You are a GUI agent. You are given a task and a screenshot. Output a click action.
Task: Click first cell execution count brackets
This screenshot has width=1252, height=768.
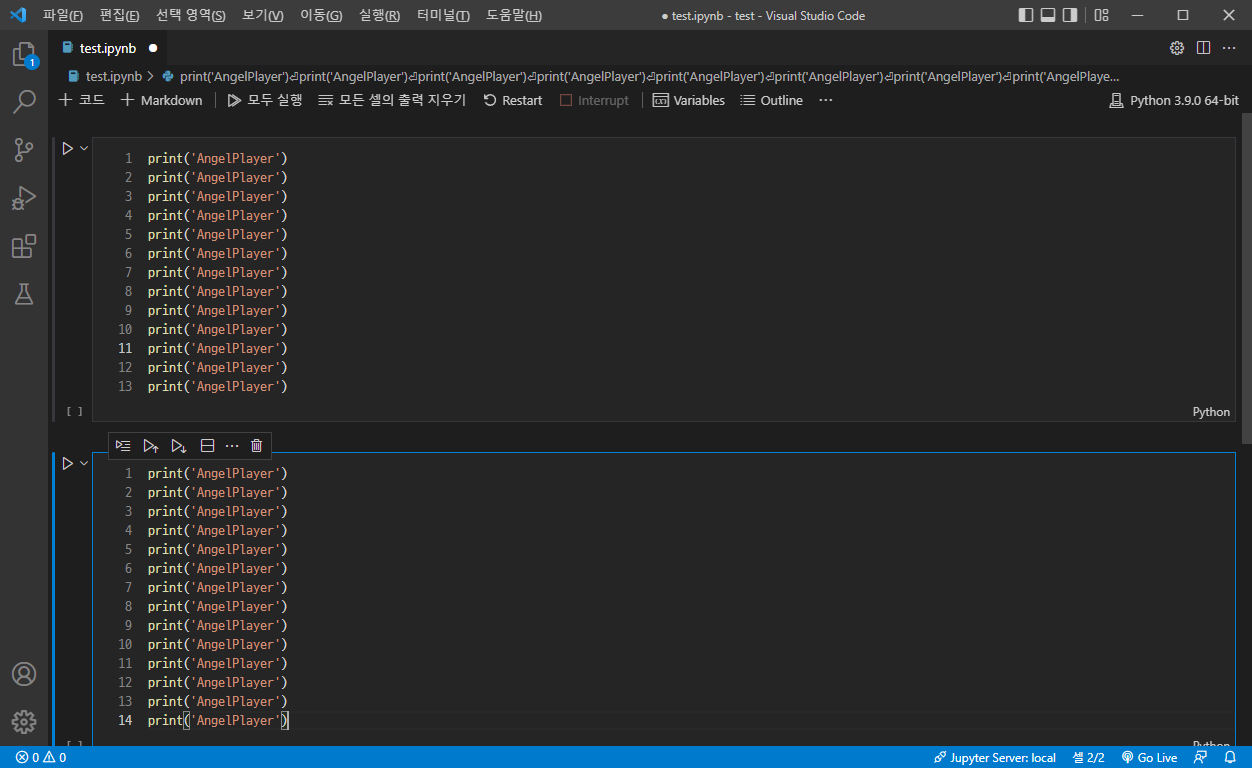click(x=74, y=411)
